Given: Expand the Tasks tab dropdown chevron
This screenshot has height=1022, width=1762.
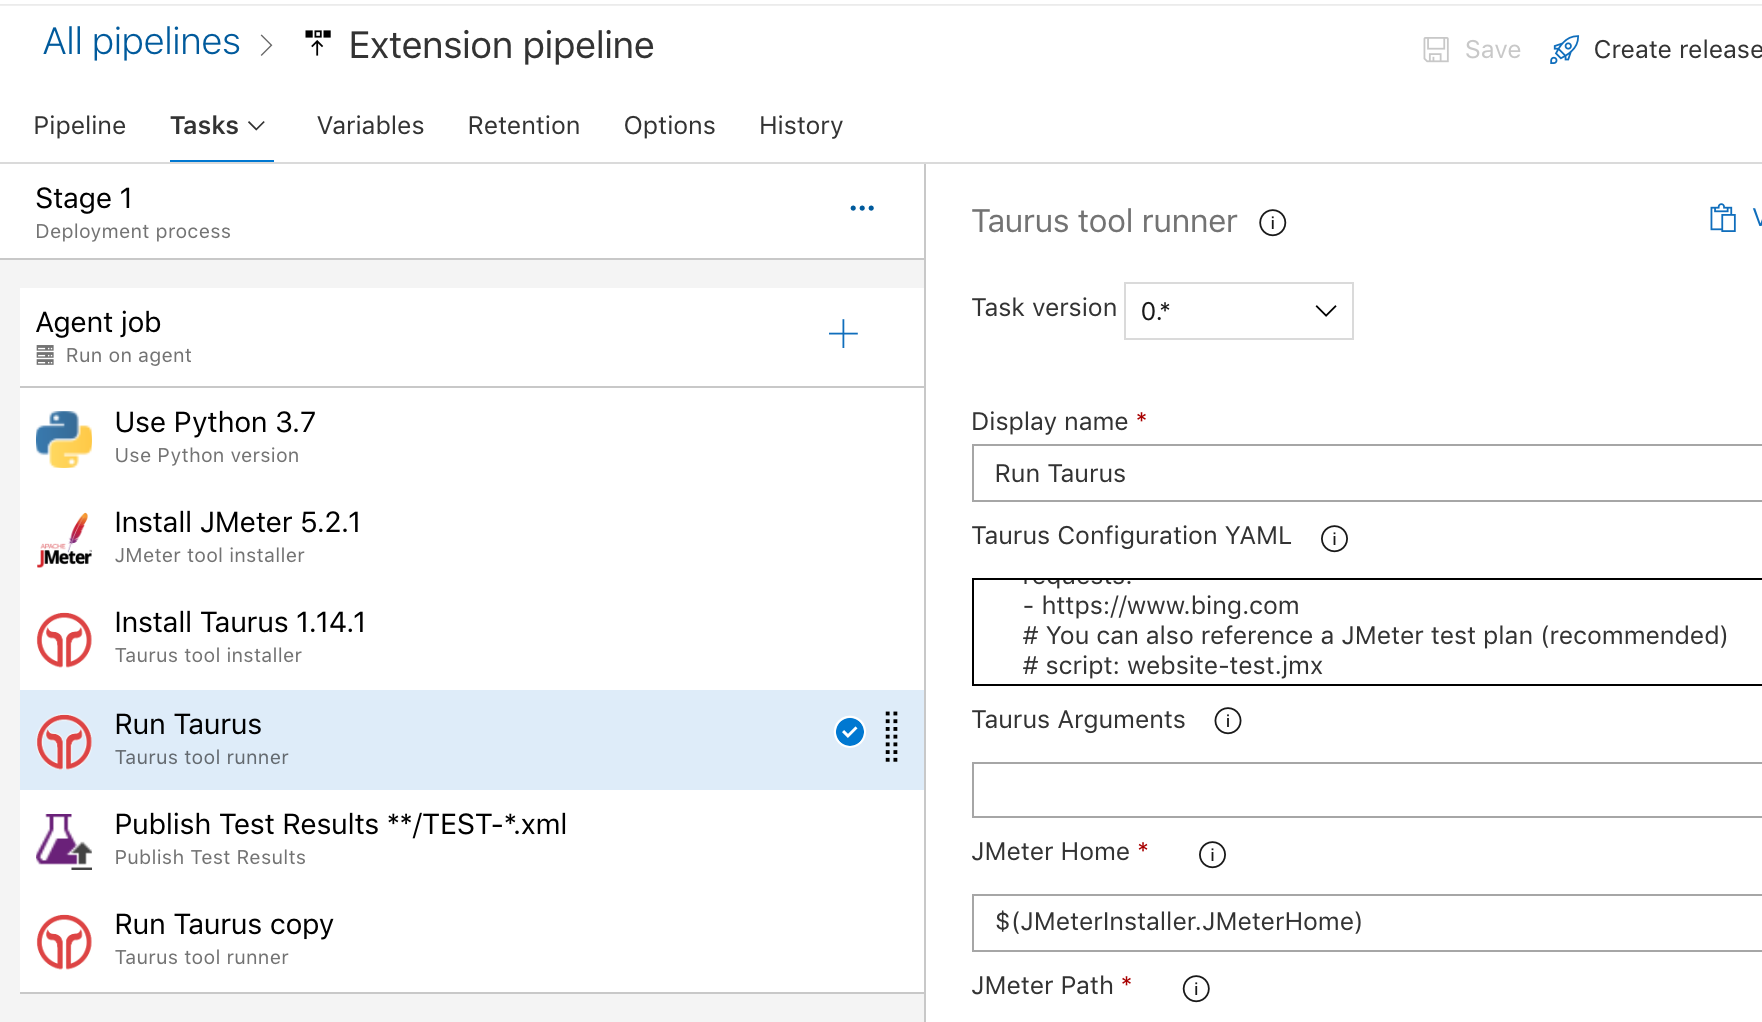Looking at the screenshot, I should click(257, 126).
